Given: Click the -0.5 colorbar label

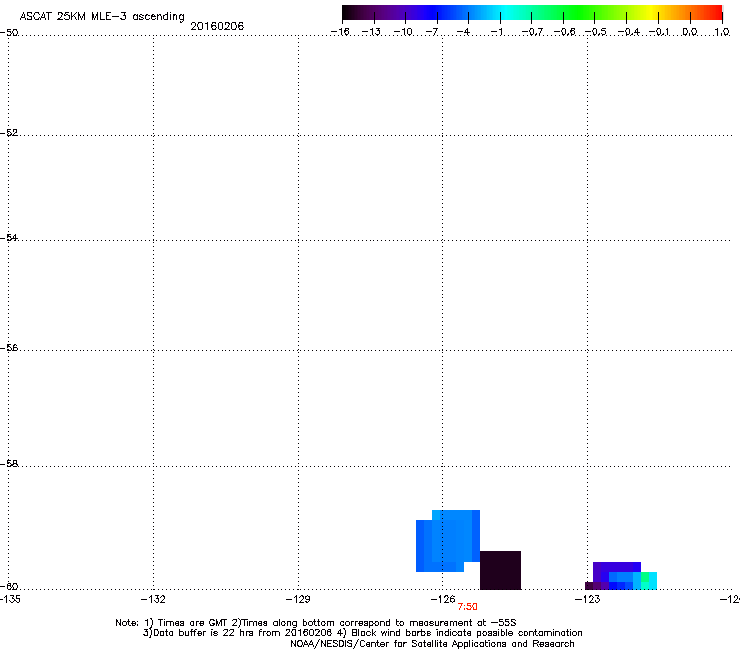Looking at the screenshot, I should click(596, 32).
